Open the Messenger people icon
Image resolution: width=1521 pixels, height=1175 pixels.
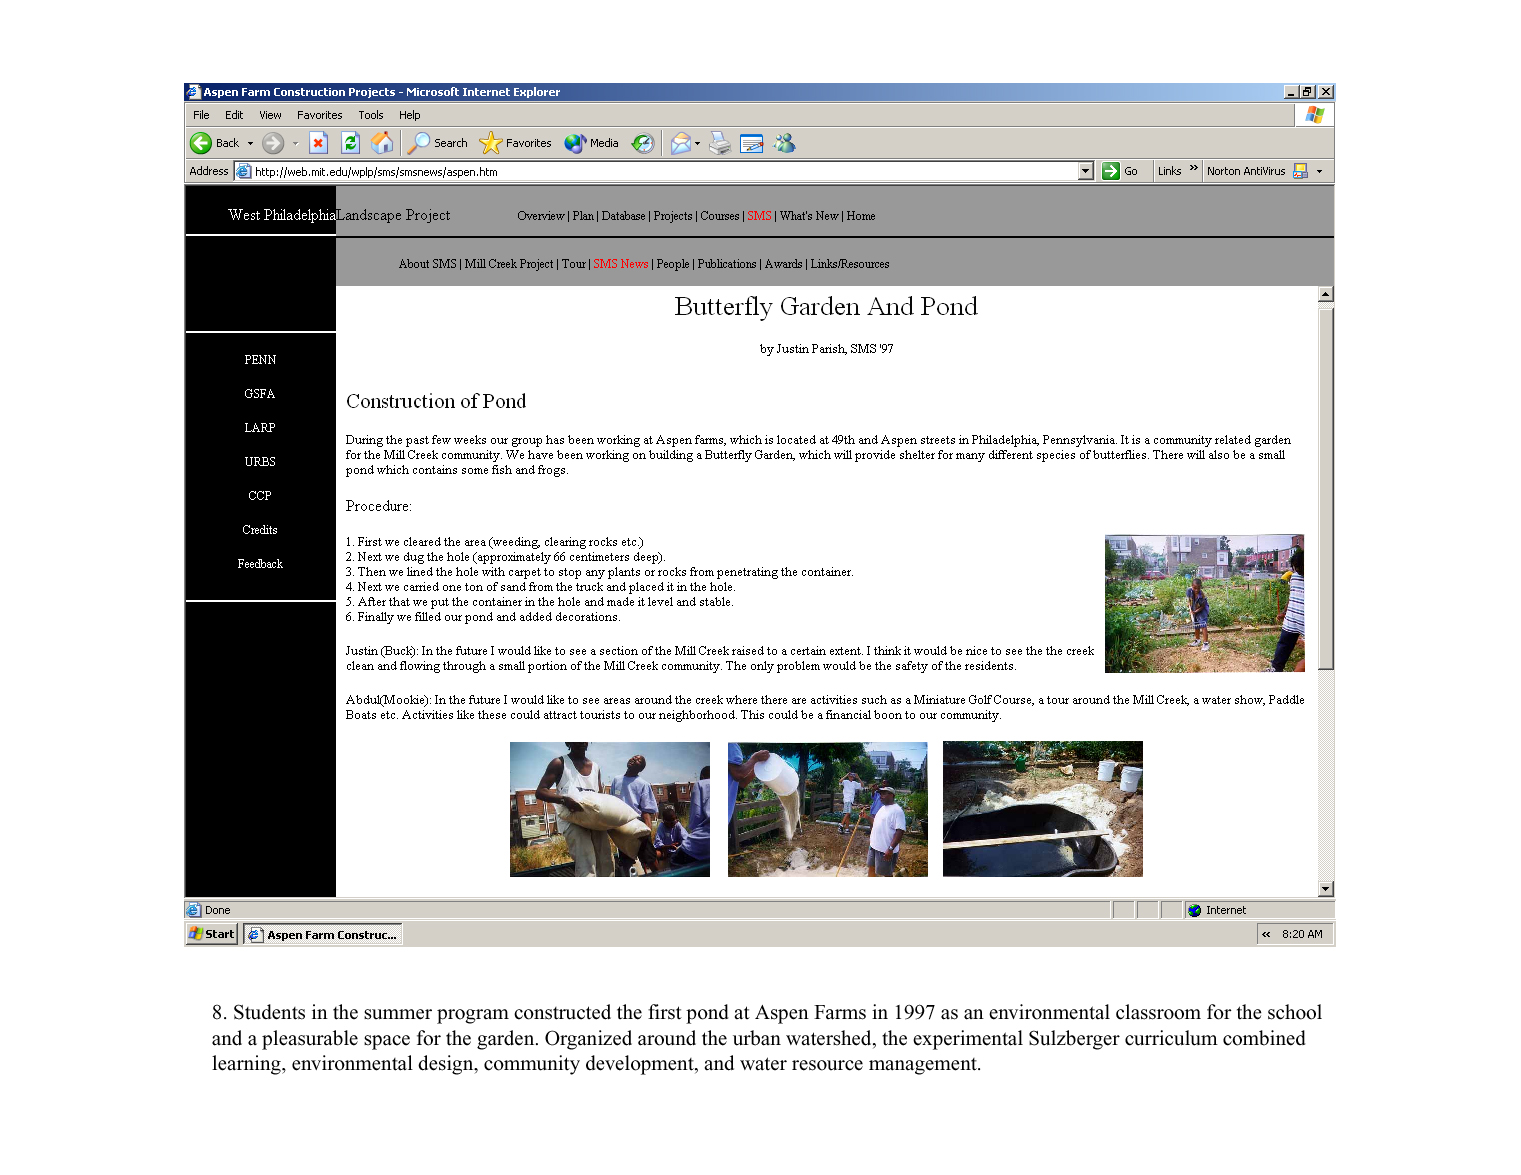[x=785, y=143]
